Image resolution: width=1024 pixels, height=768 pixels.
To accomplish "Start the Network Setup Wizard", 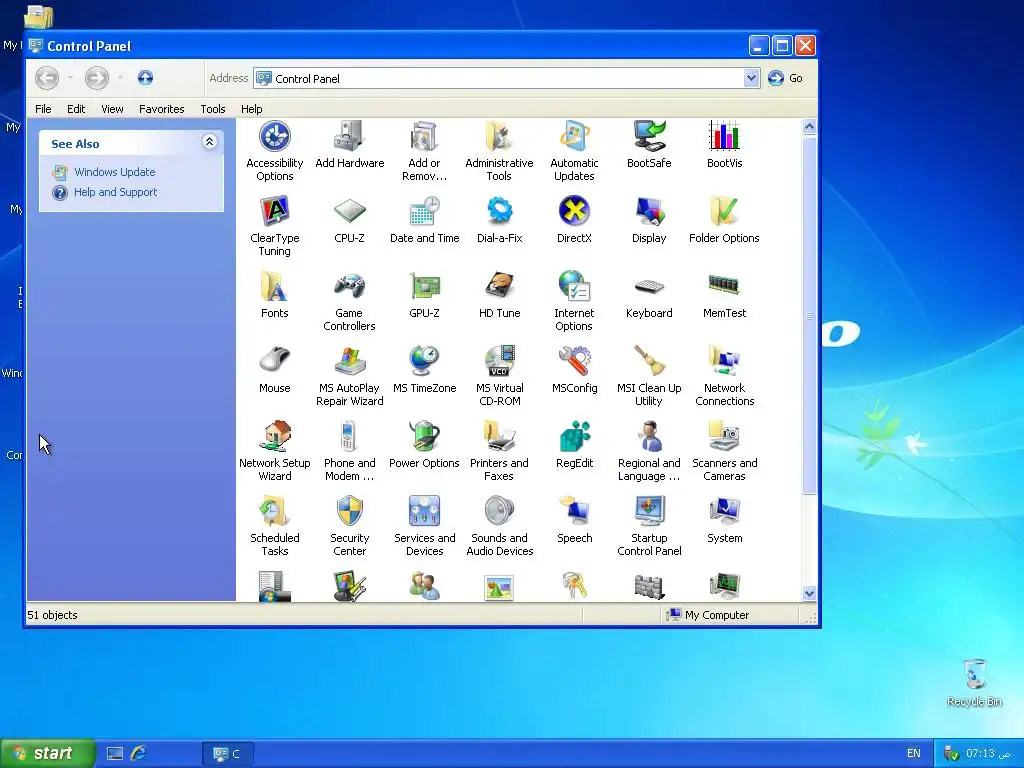I will click(x=274, y=452).
